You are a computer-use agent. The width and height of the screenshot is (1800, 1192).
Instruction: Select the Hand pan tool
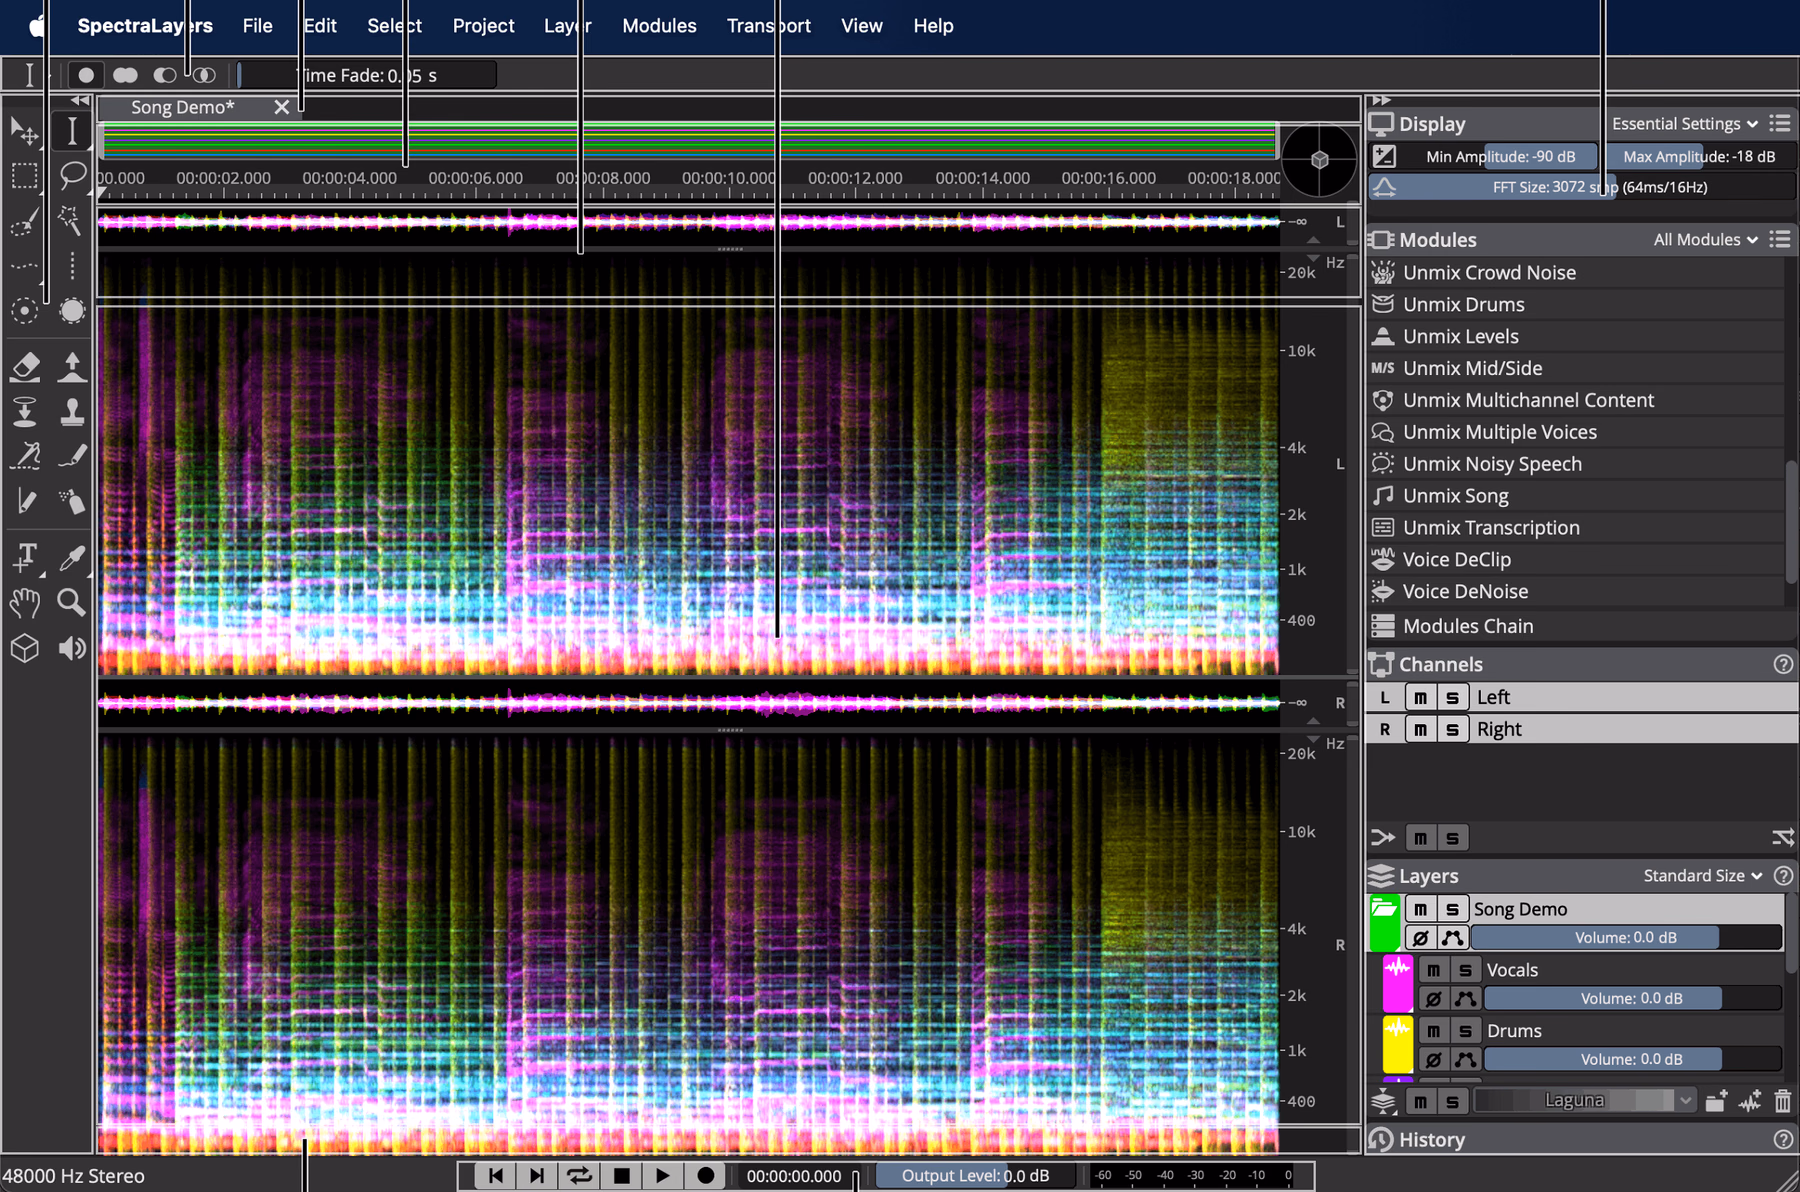25,602
